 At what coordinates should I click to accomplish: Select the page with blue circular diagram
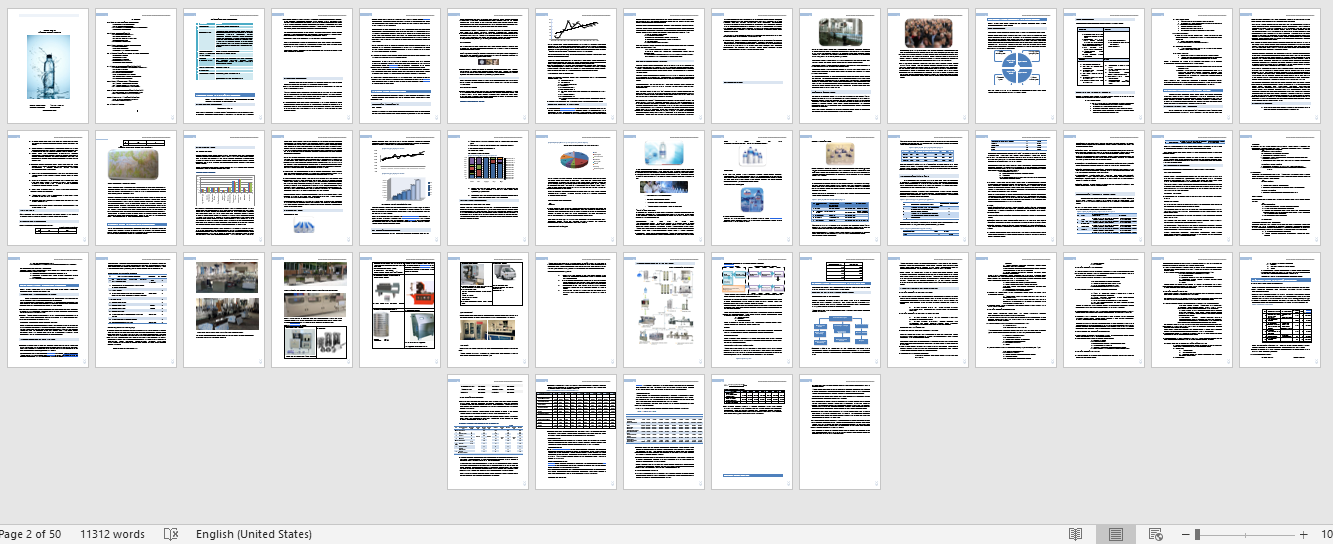click(x=1016, y=66)
